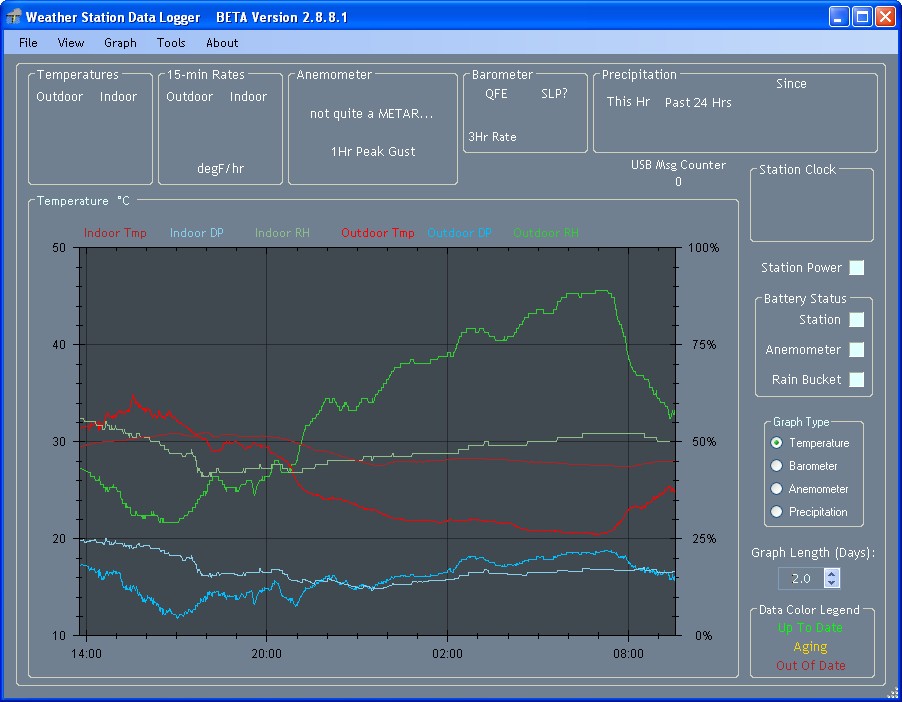
Task: Click the '1Hr Peak Gust' label
Action: click(373, 152)
